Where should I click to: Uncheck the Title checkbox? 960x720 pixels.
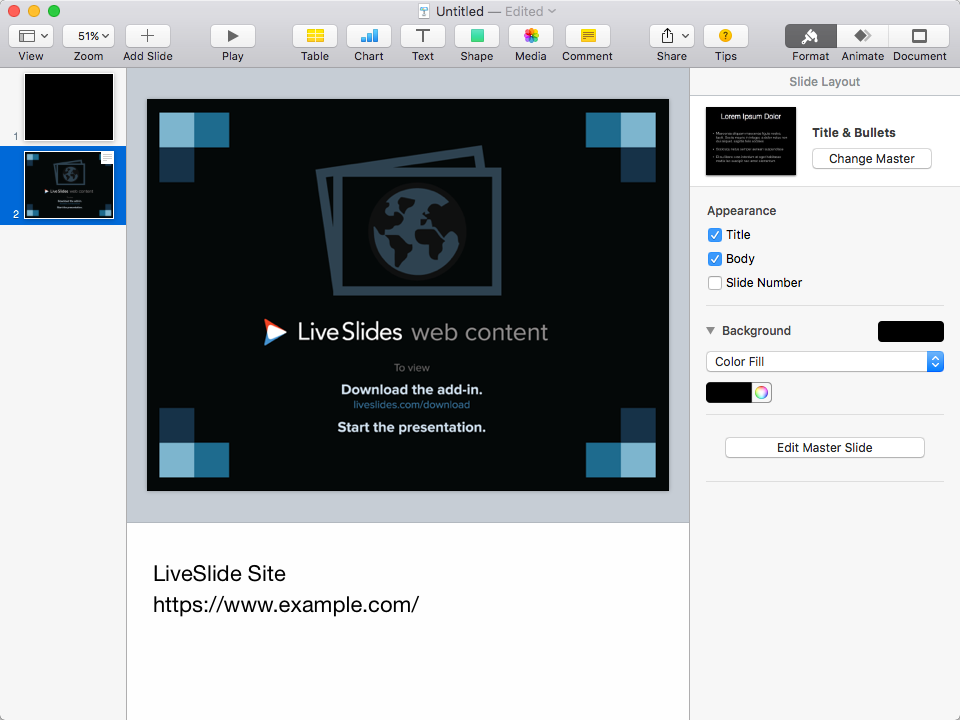714,235
